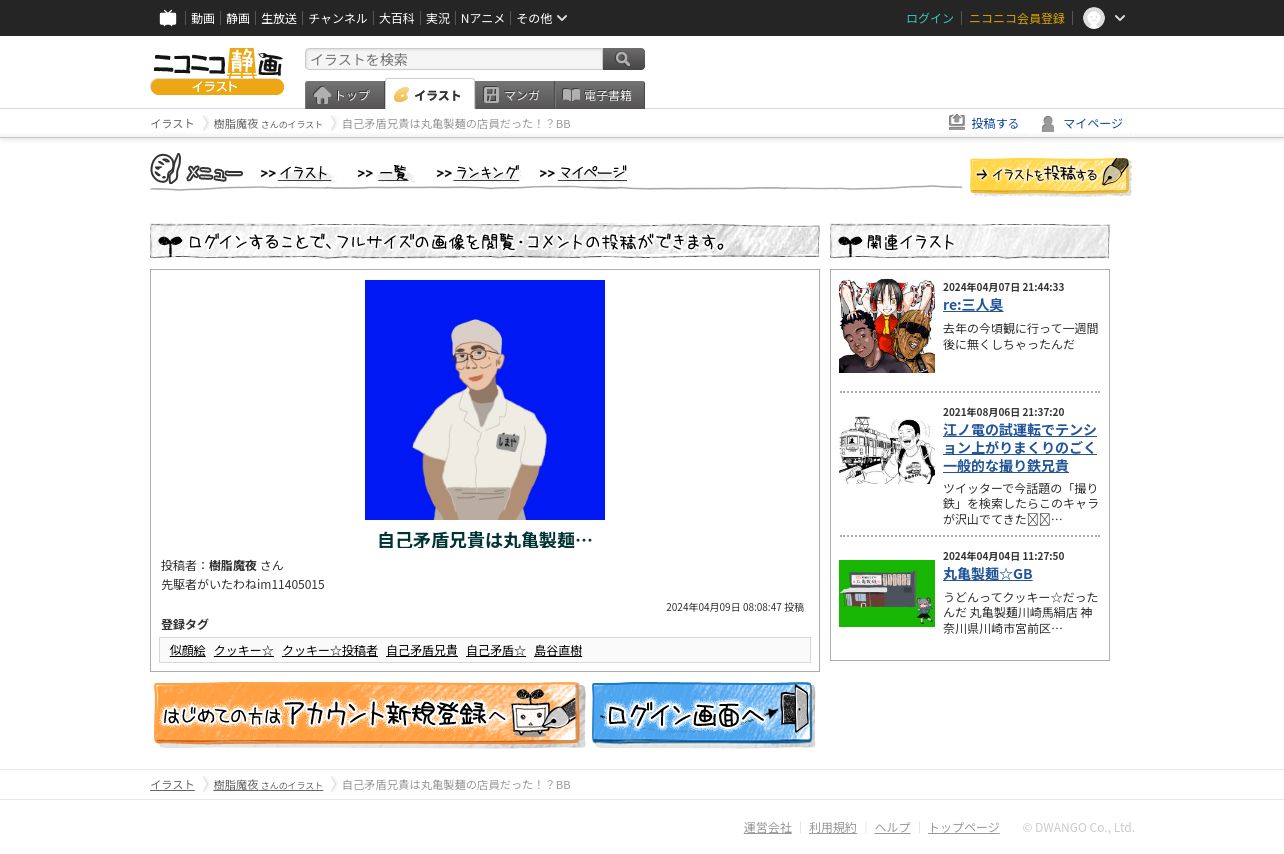The height and width of the screenshot is (854, 1284).
Task: Click the illustration title 自己矛盾兄貴は丸亀製麺…
Action: [485, 540]
